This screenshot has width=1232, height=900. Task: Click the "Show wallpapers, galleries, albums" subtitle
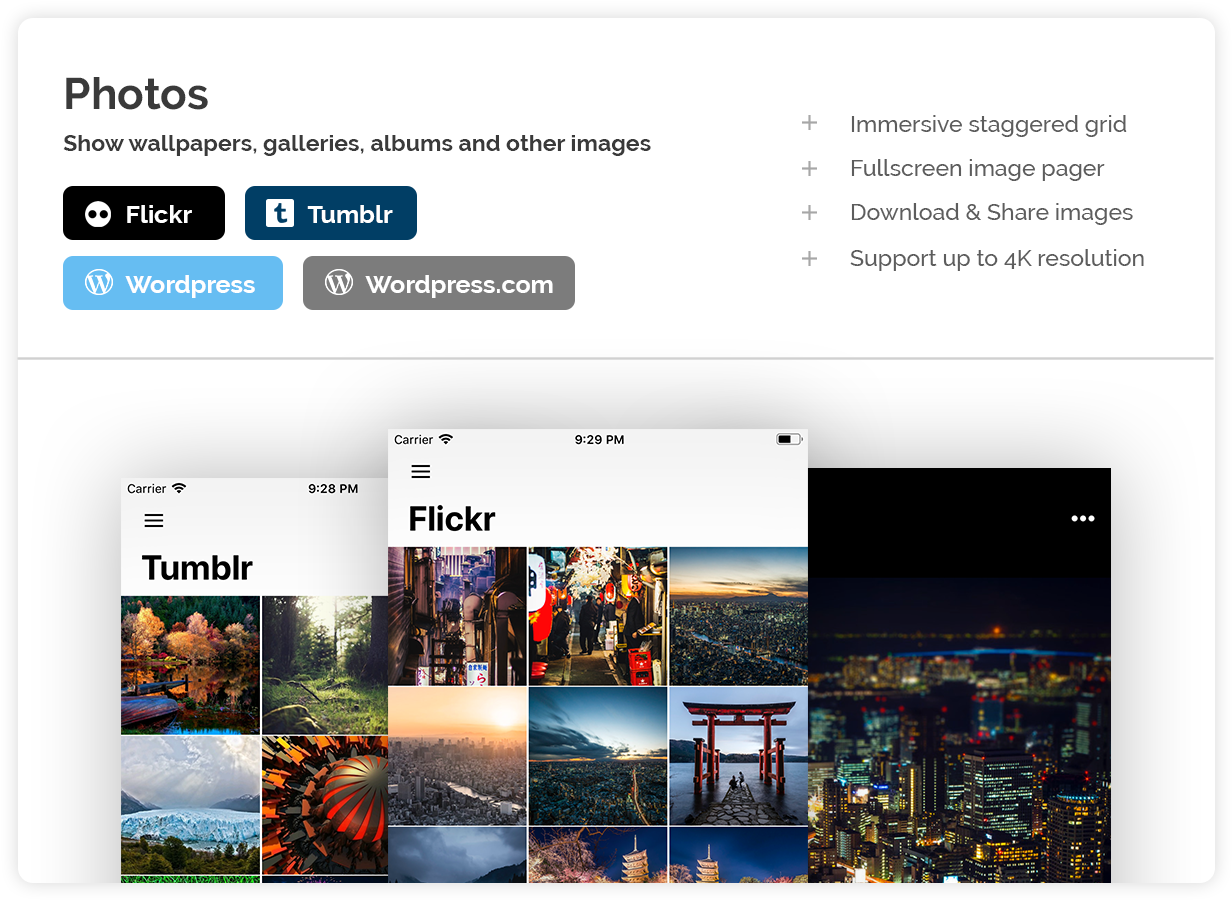(x=357, y=144)
